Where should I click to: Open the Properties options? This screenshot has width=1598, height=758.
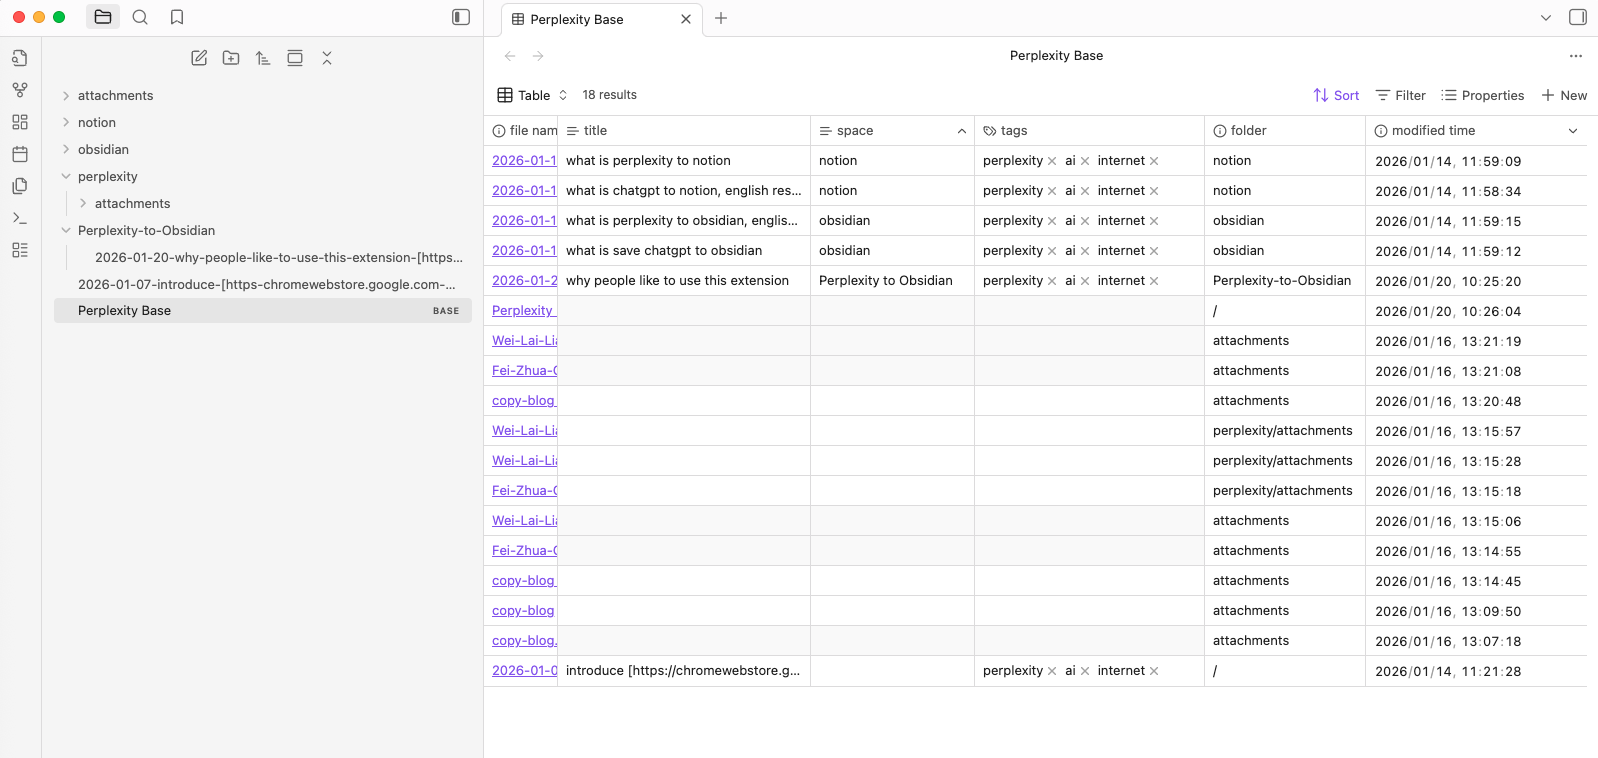pos(1483,95)
